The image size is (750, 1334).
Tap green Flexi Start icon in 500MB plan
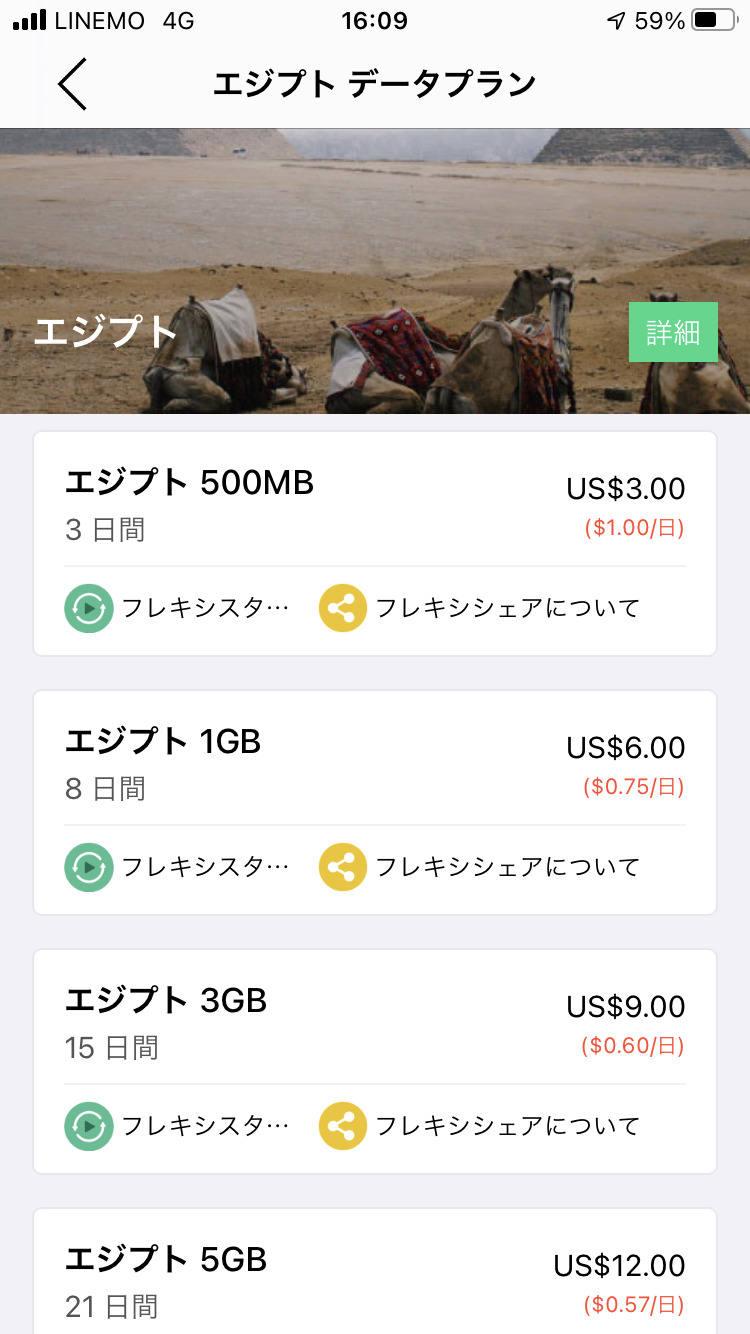tap(89, 608)
